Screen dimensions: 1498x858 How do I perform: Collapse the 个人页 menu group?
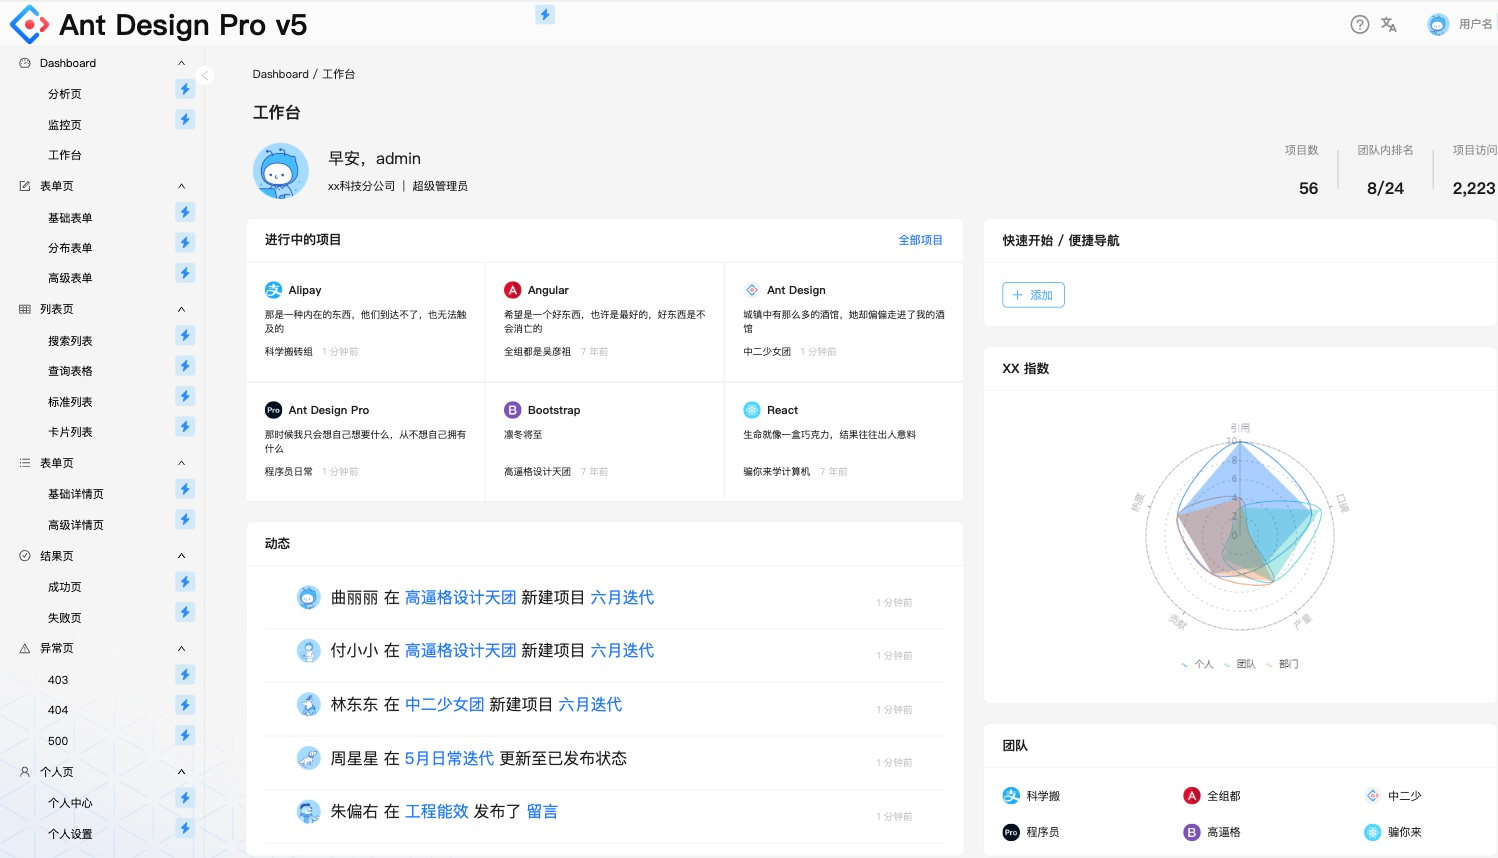point(181,772)
